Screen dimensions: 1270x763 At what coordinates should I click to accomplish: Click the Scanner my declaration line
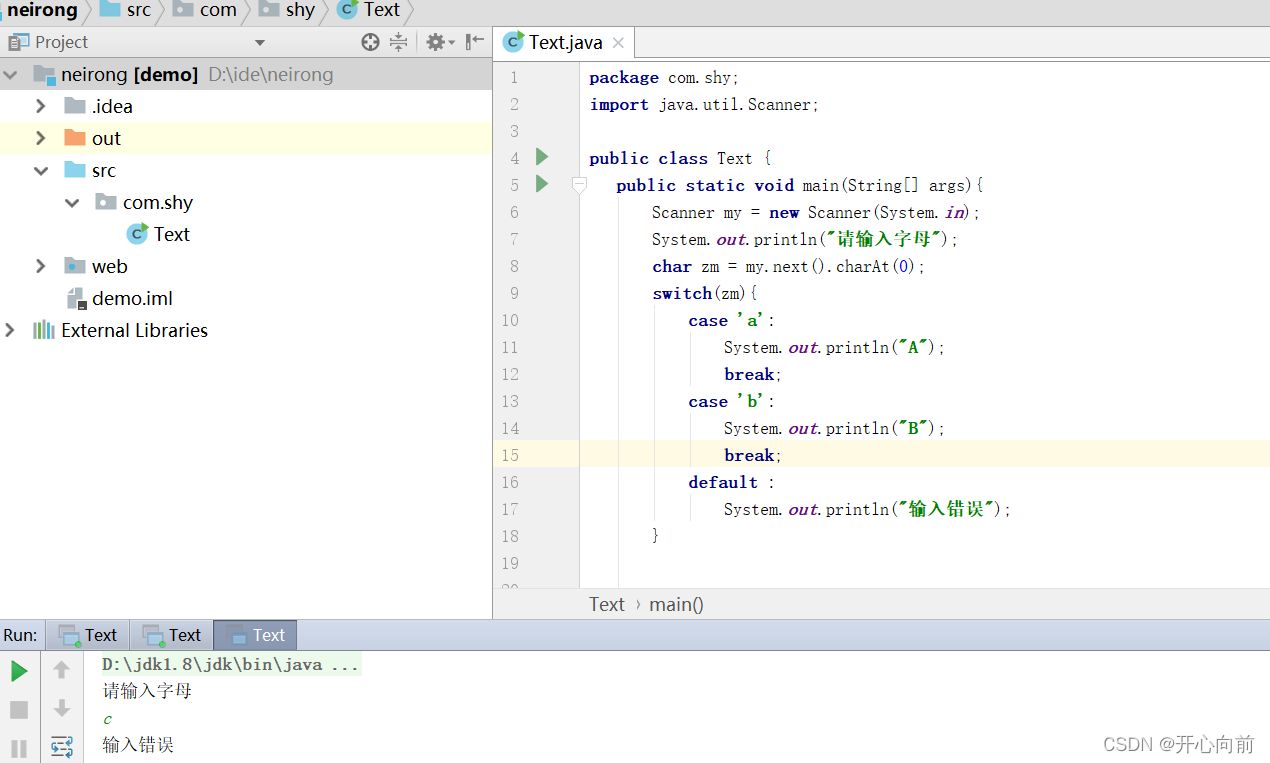coord(816,212)
